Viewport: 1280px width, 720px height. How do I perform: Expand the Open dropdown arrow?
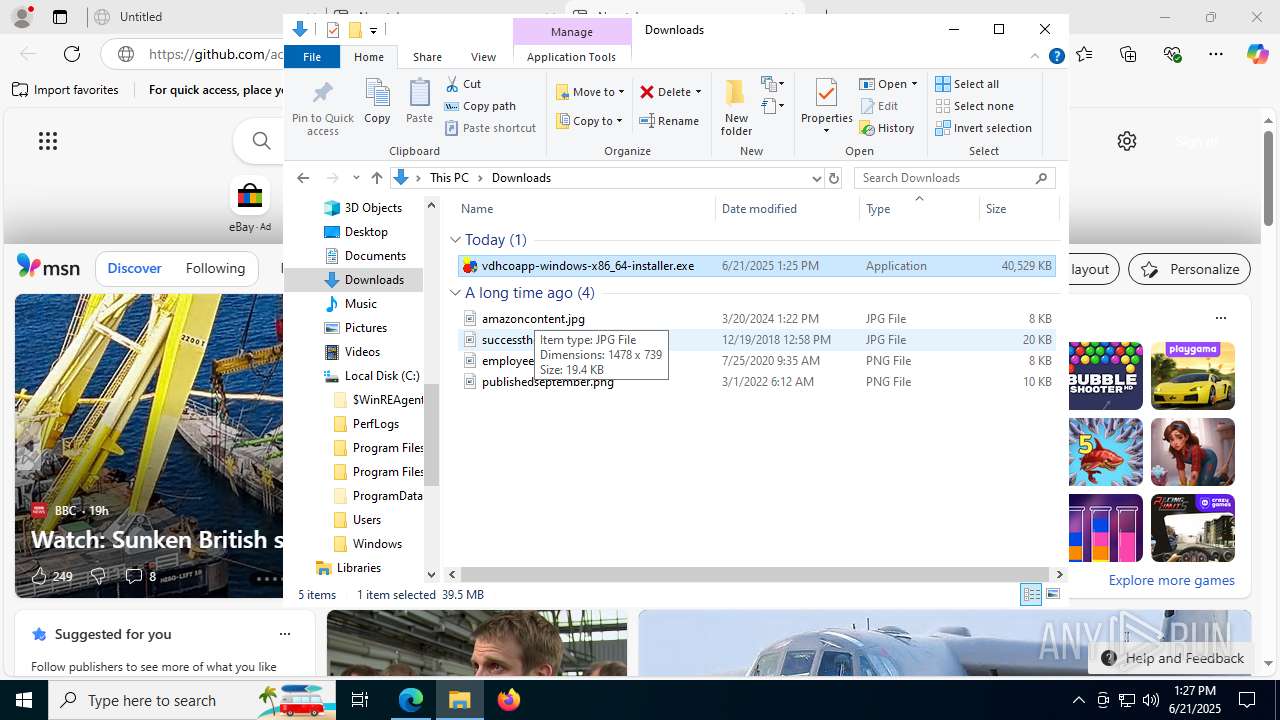point(914,84)
